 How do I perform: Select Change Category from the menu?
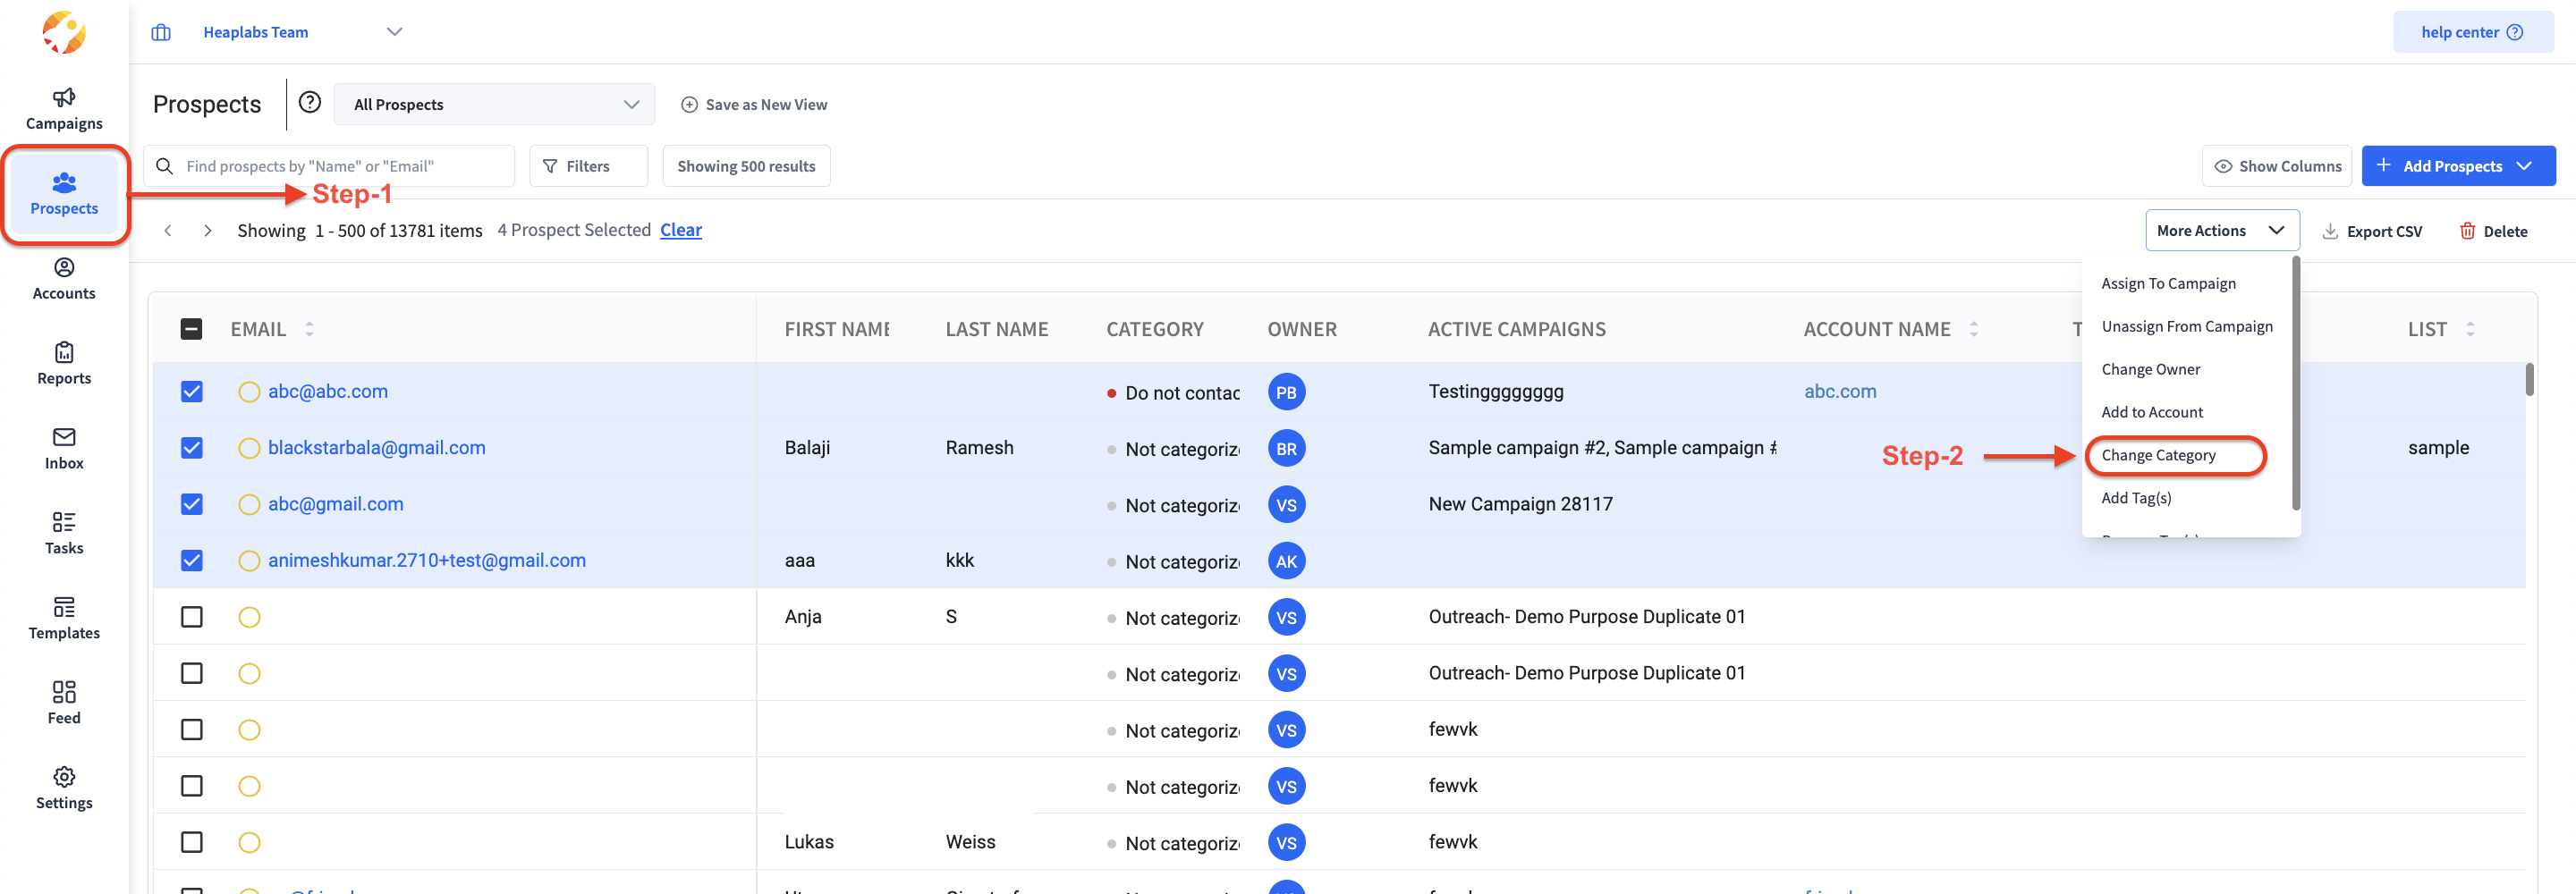pyautogui.click(x=2158, y=456)
